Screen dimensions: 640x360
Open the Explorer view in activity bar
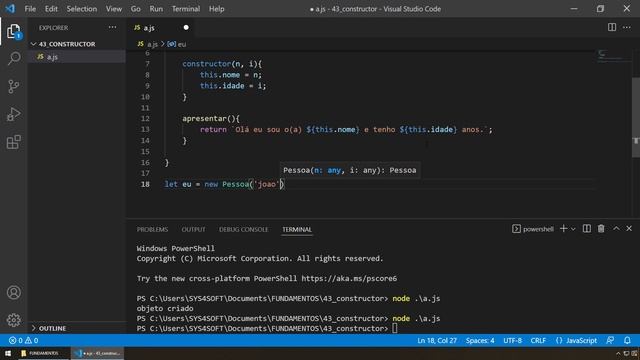13,32
